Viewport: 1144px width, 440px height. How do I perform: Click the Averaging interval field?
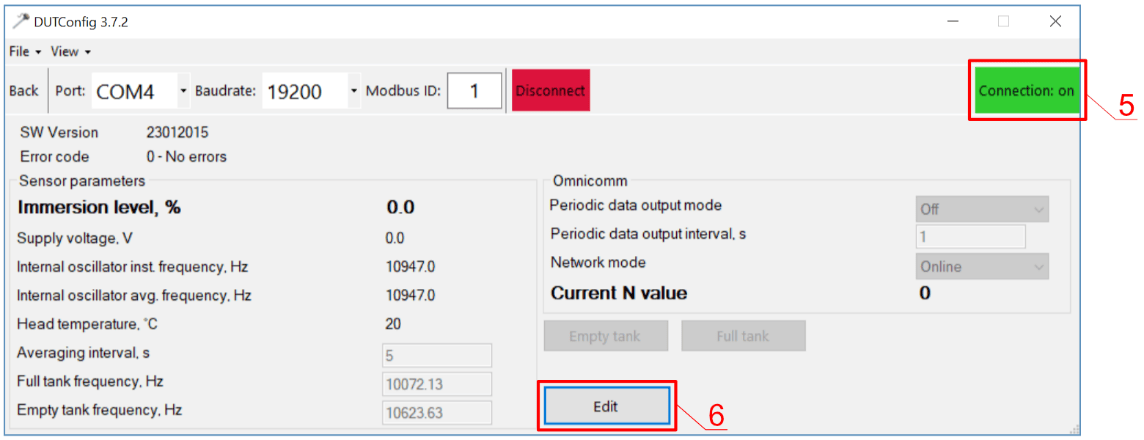click(437, 355)
